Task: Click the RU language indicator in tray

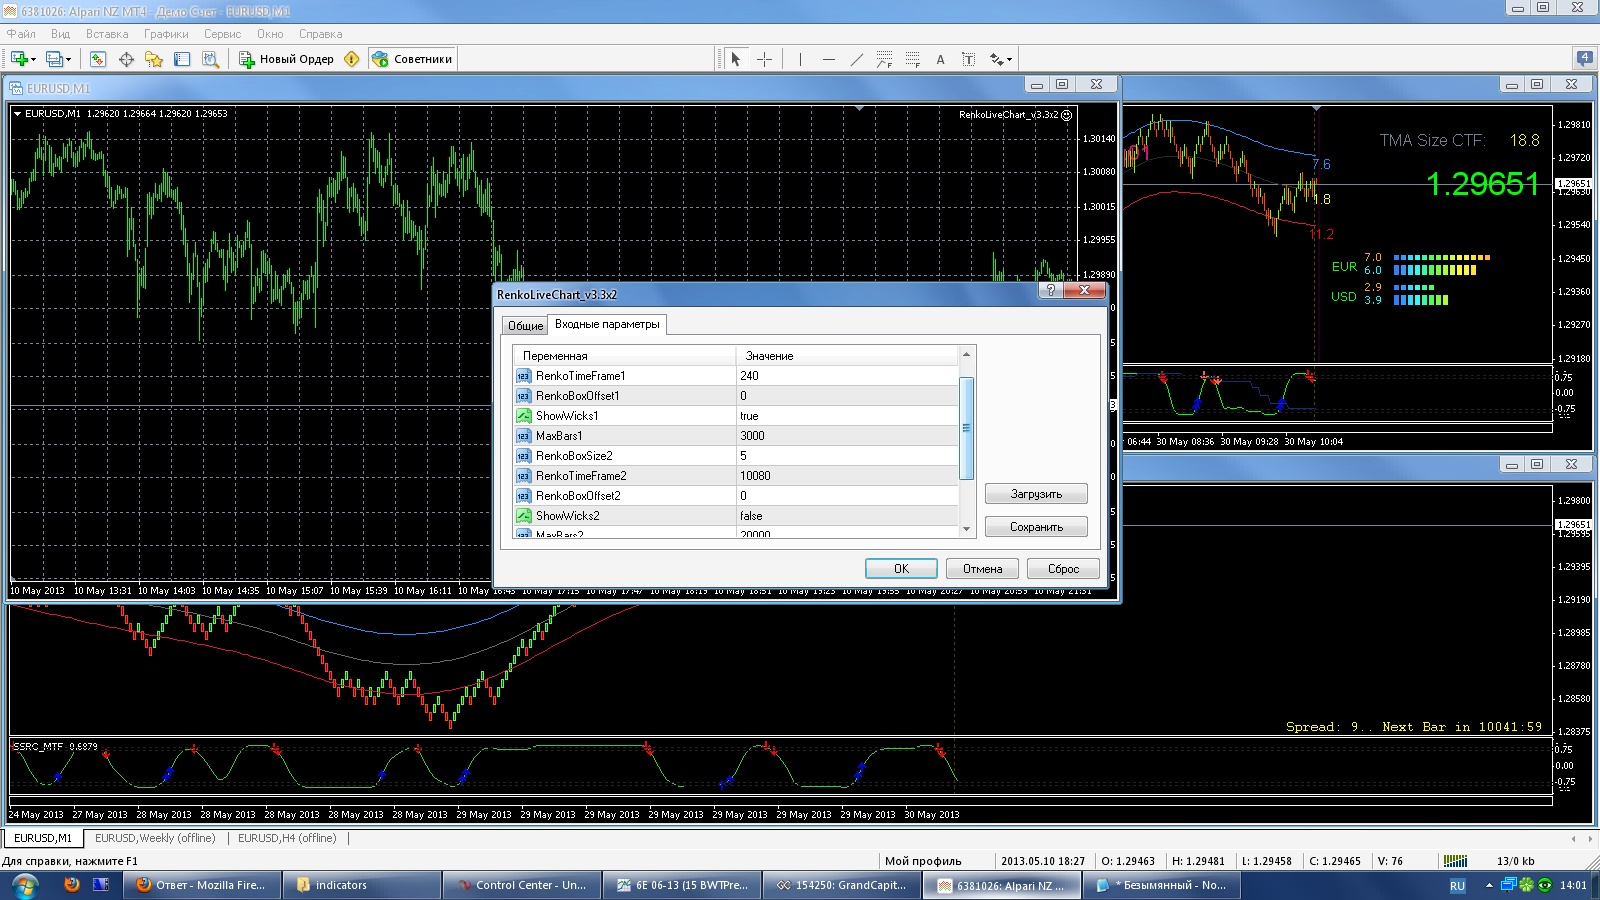Action: [1457, 886]
